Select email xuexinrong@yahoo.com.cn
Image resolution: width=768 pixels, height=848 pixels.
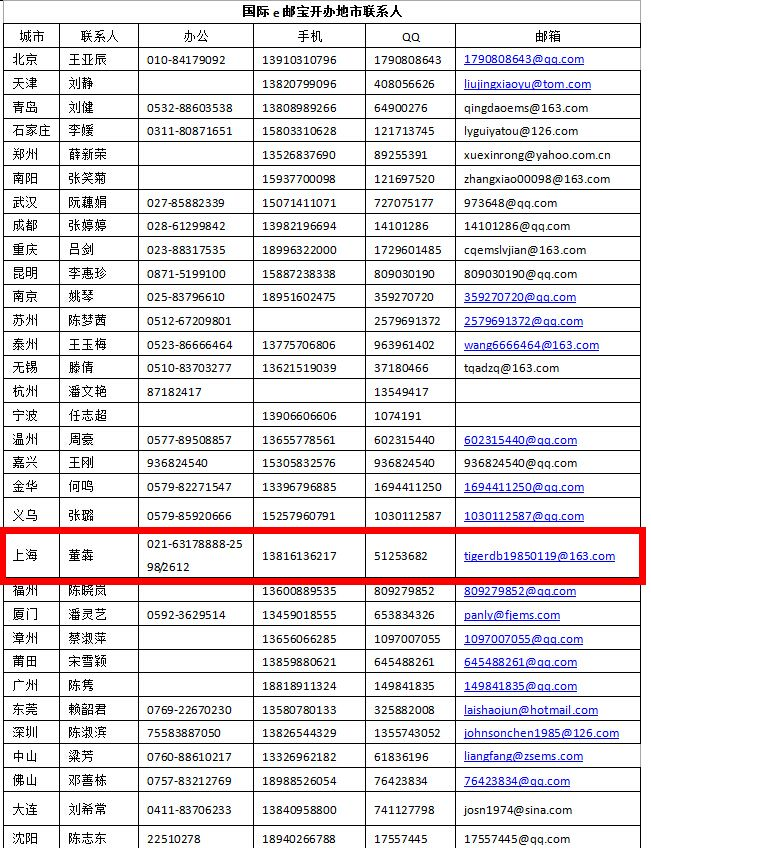click(537, 155)
